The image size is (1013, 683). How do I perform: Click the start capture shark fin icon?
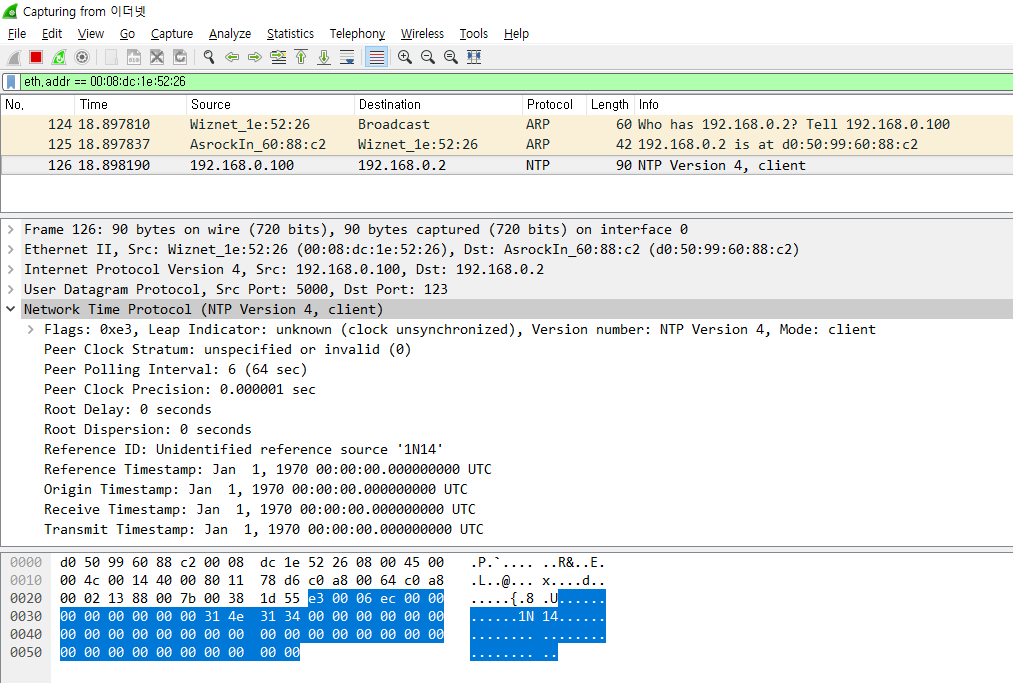[x=14, y=58]
